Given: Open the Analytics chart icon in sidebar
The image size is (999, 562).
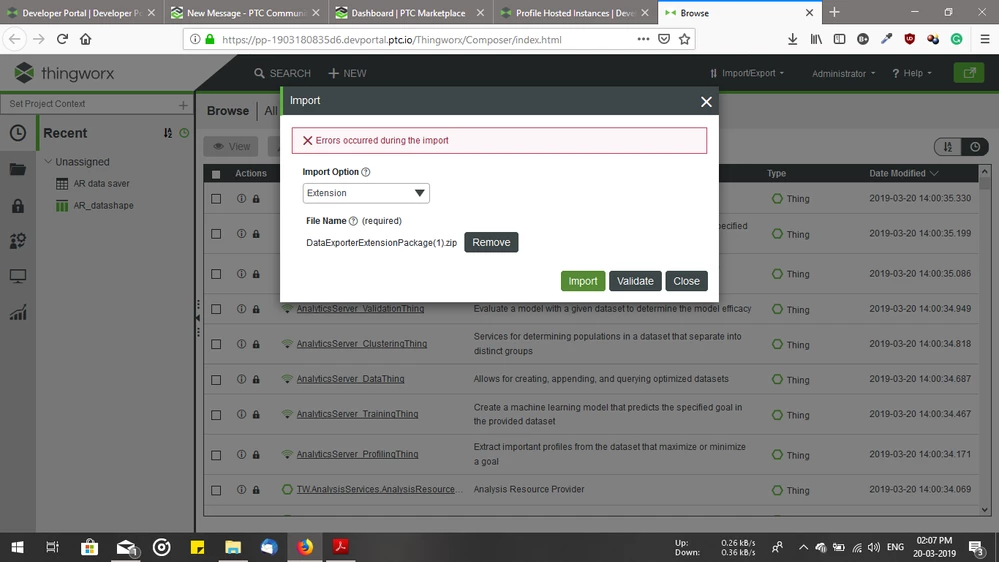Looking at the screenshot, I should (x=18, y=312).
